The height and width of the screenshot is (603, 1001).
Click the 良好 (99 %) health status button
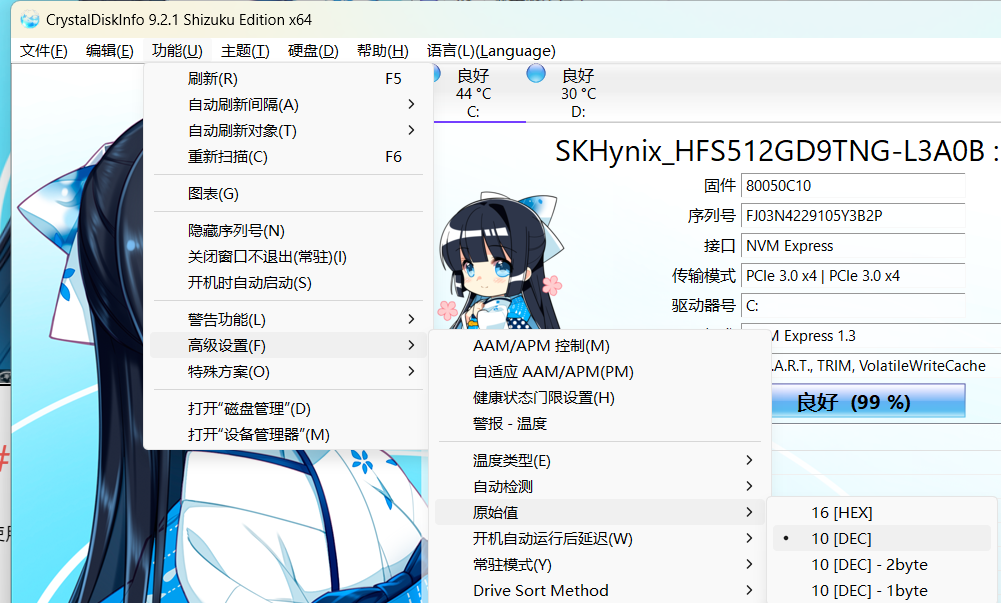pos(868,402)
